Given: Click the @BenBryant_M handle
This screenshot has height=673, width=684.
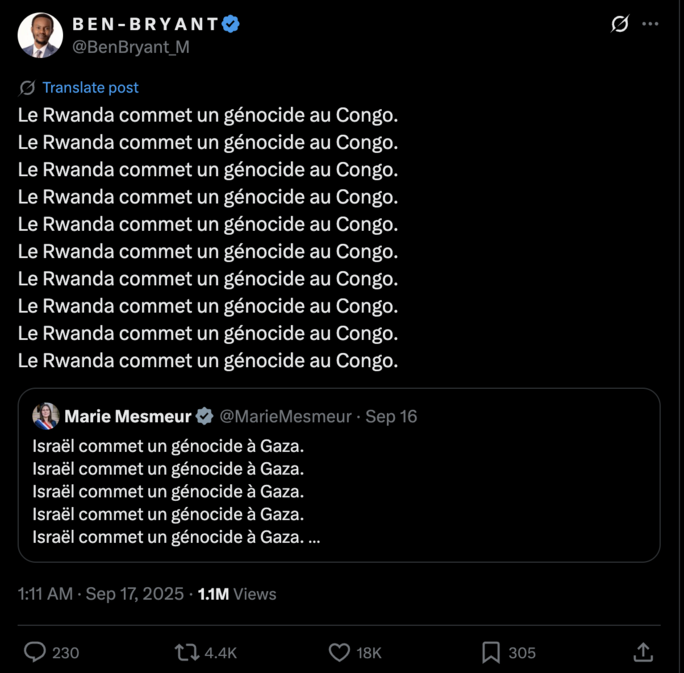Looking at the screenshot, I should pyautogui.click(x=131, y=47).
